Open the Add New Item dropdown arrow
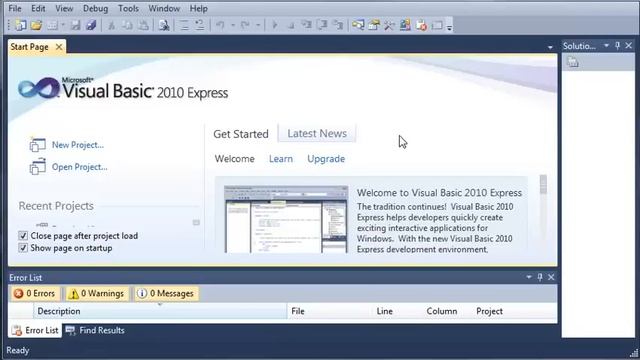This screenshot has width=640, height=360. coord(63,25)
